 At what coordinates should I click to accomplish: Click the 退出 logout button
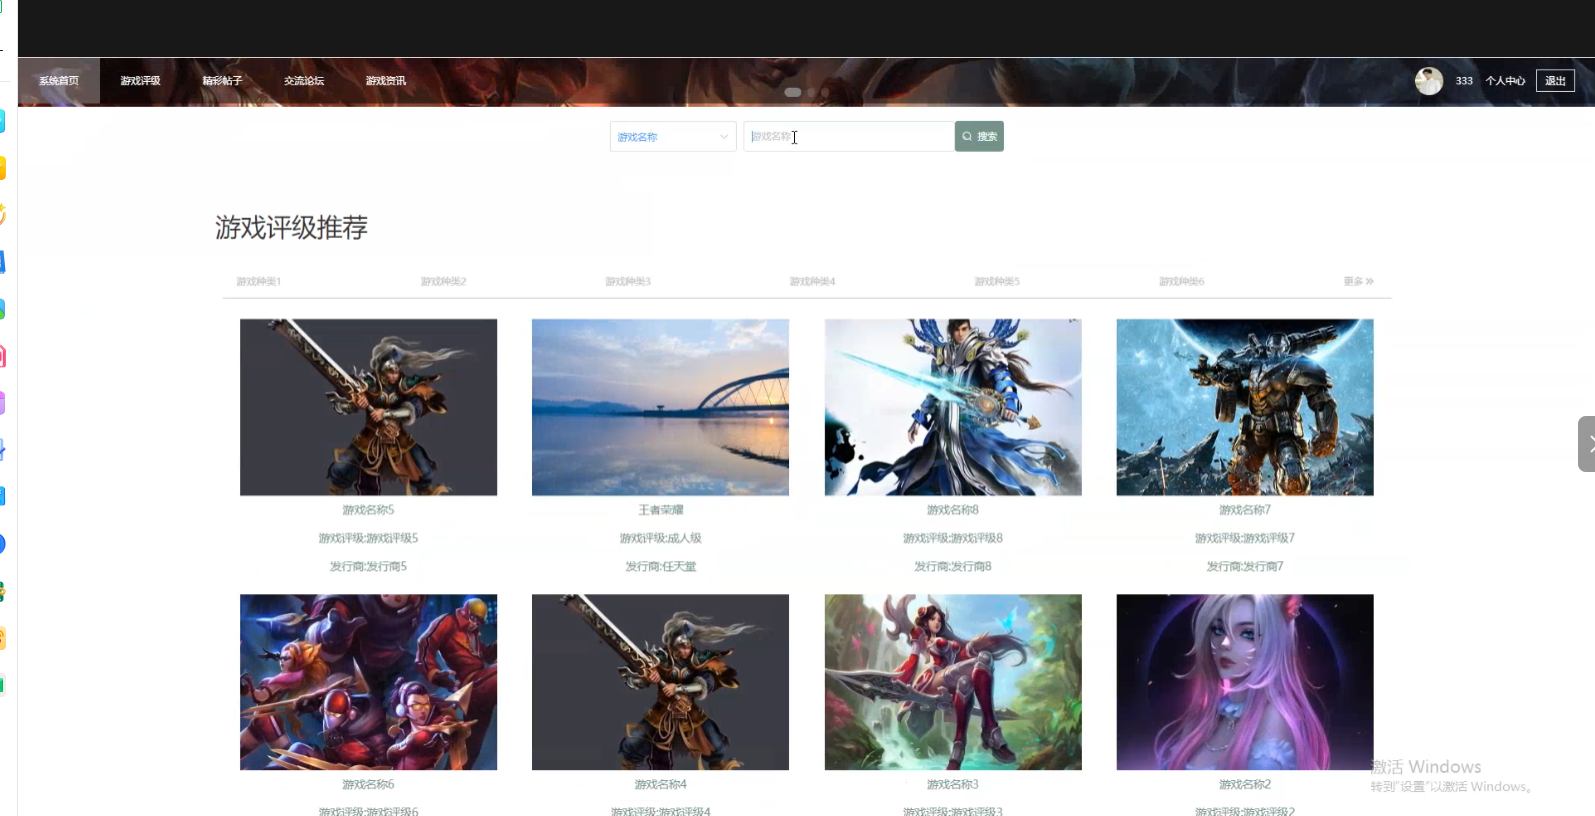point(1555,81)
